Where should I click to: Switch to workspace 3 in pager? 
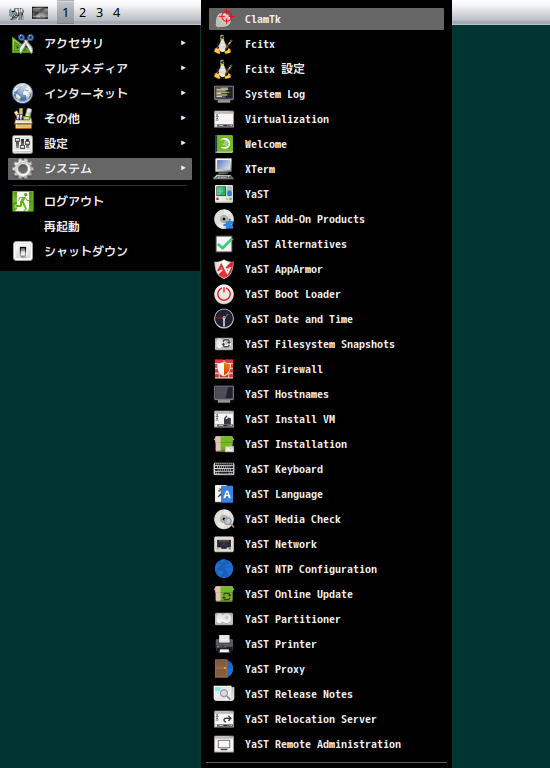pos(99,12)
